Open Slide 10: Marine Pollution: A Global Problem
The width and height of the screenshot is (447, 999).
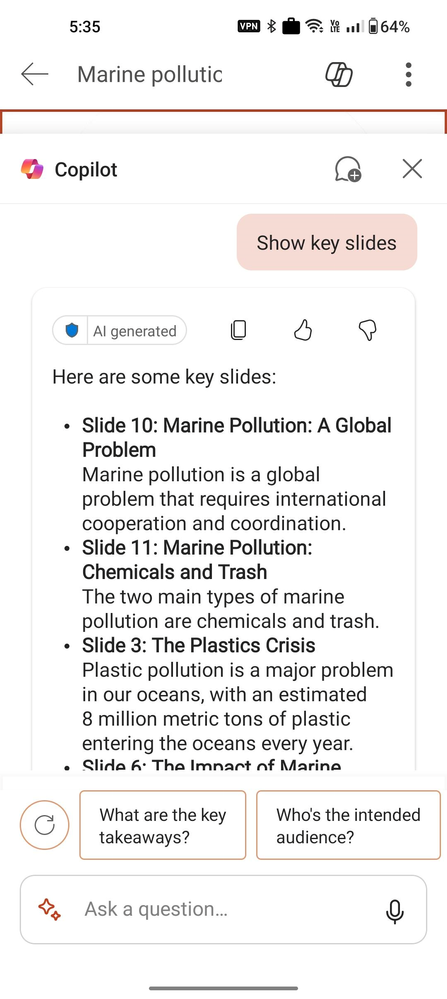[x=237, y=437]
